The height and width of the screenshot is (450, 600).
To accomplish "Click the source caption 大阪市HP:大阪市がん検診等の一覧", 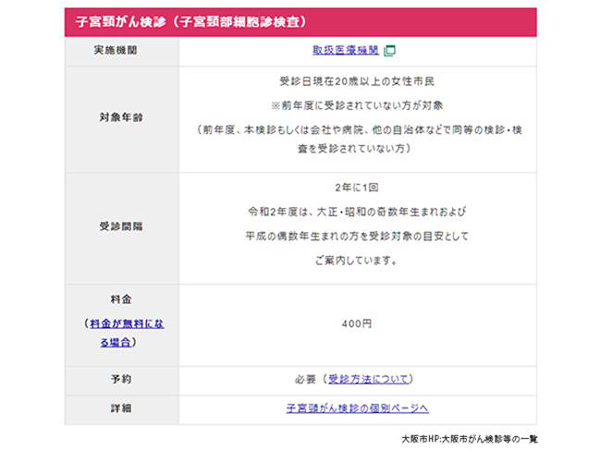I will (470, 439).
